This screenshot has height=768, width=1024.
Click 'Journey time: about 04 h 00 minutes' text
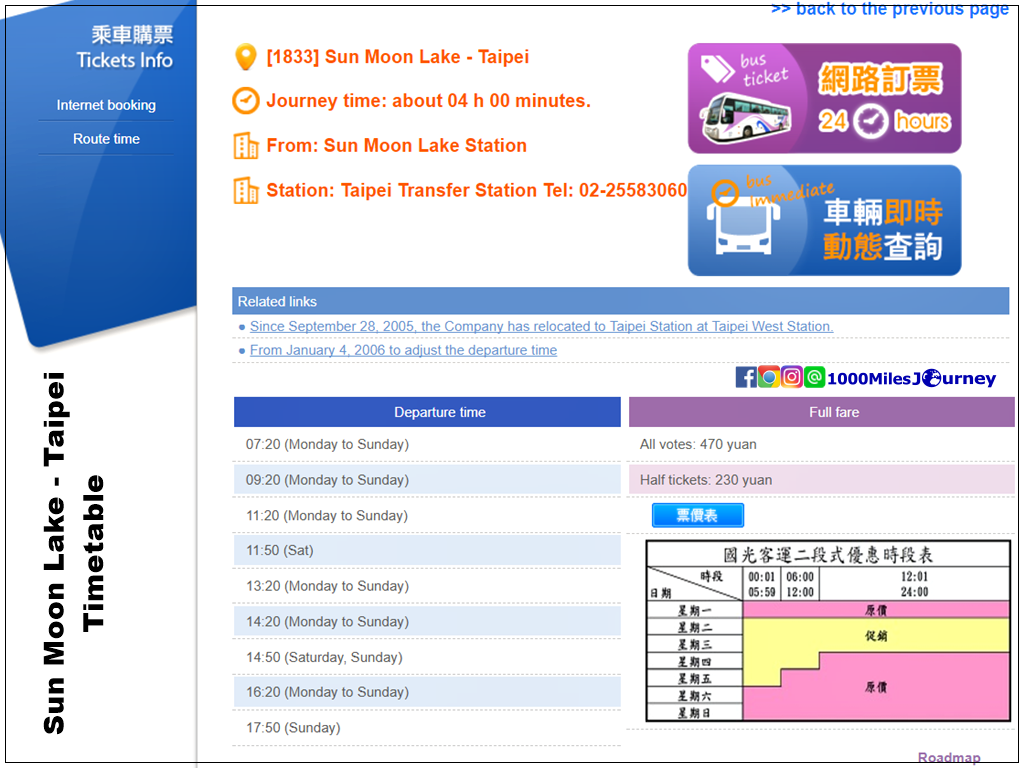428,101
